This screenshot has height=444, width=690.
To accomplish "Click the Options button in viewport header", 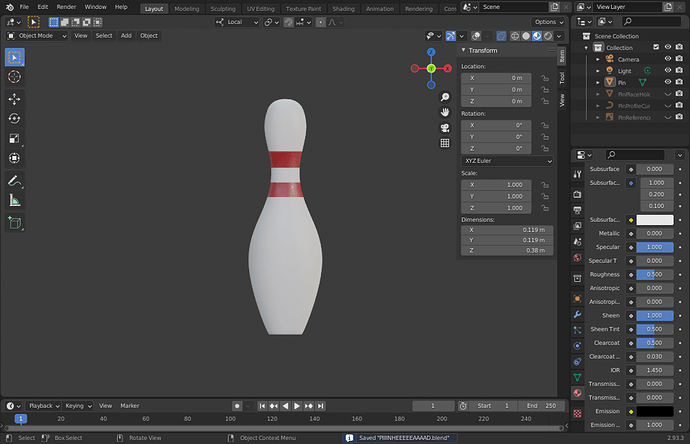I will 547,21.
